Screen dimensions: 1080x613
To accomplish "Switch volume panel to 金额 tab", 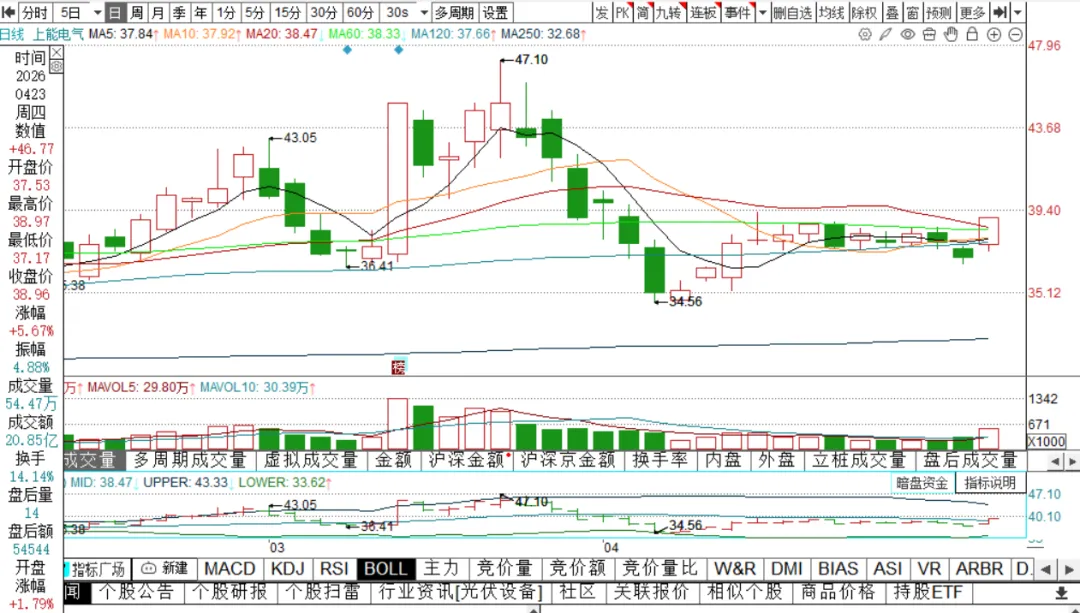I will click(x=393, y=460).
